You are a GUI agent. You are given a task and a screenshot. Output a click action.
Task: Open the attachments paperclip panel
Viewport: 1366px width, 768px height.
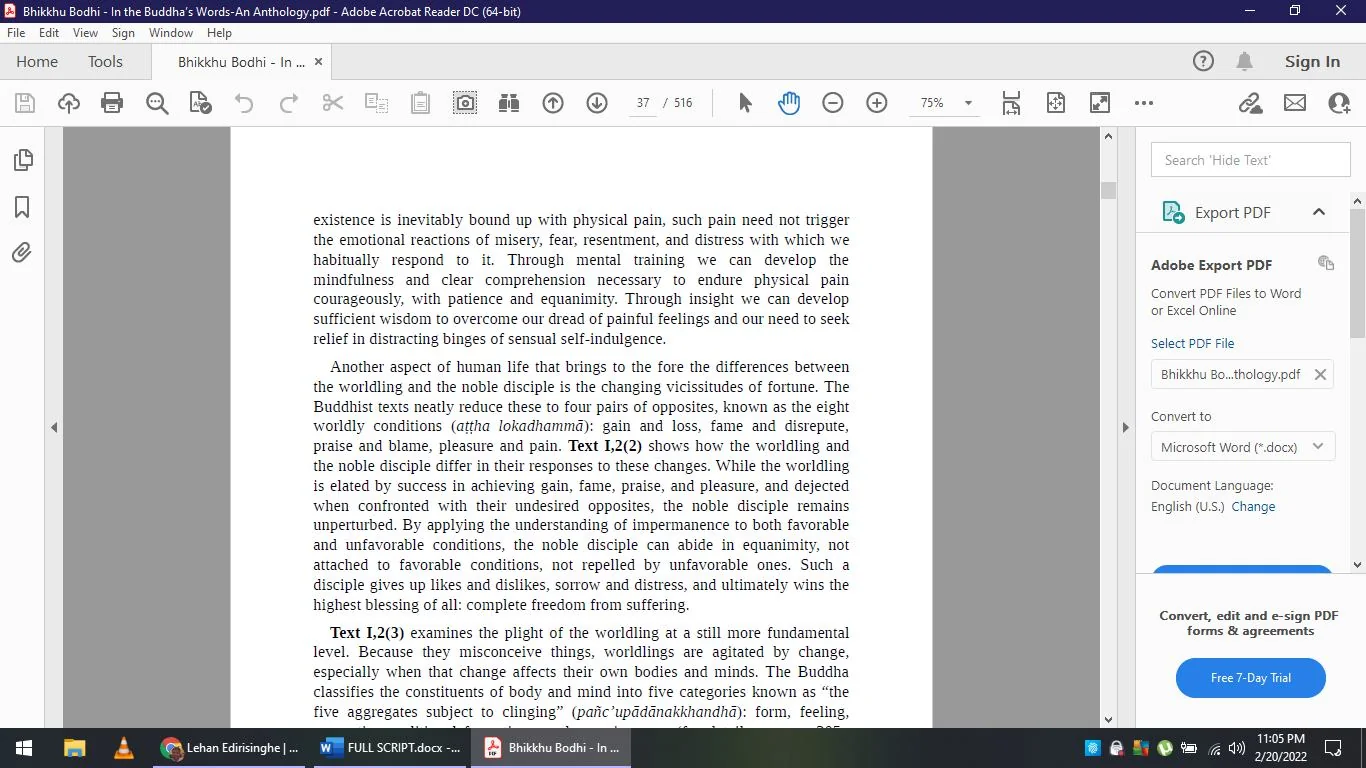(x=22, y=253)
